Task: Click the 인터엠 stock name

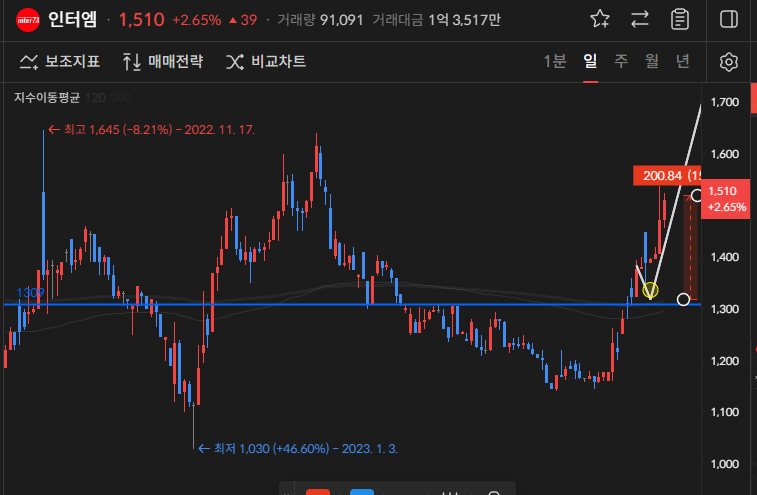Action: pyautogui.click(x=73, y=20)
